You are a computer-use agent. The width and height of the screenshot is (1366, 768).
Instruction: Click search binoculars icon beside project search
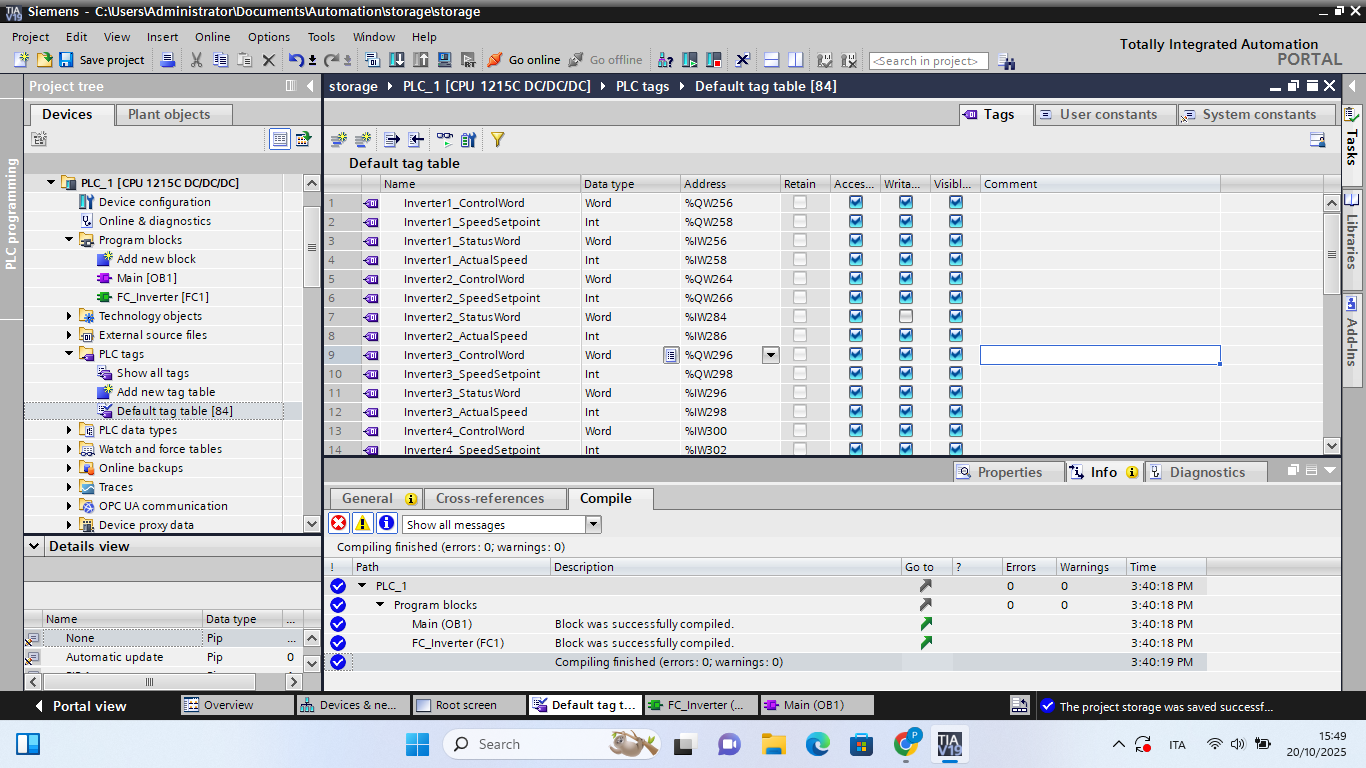(x=1006, y=61)
